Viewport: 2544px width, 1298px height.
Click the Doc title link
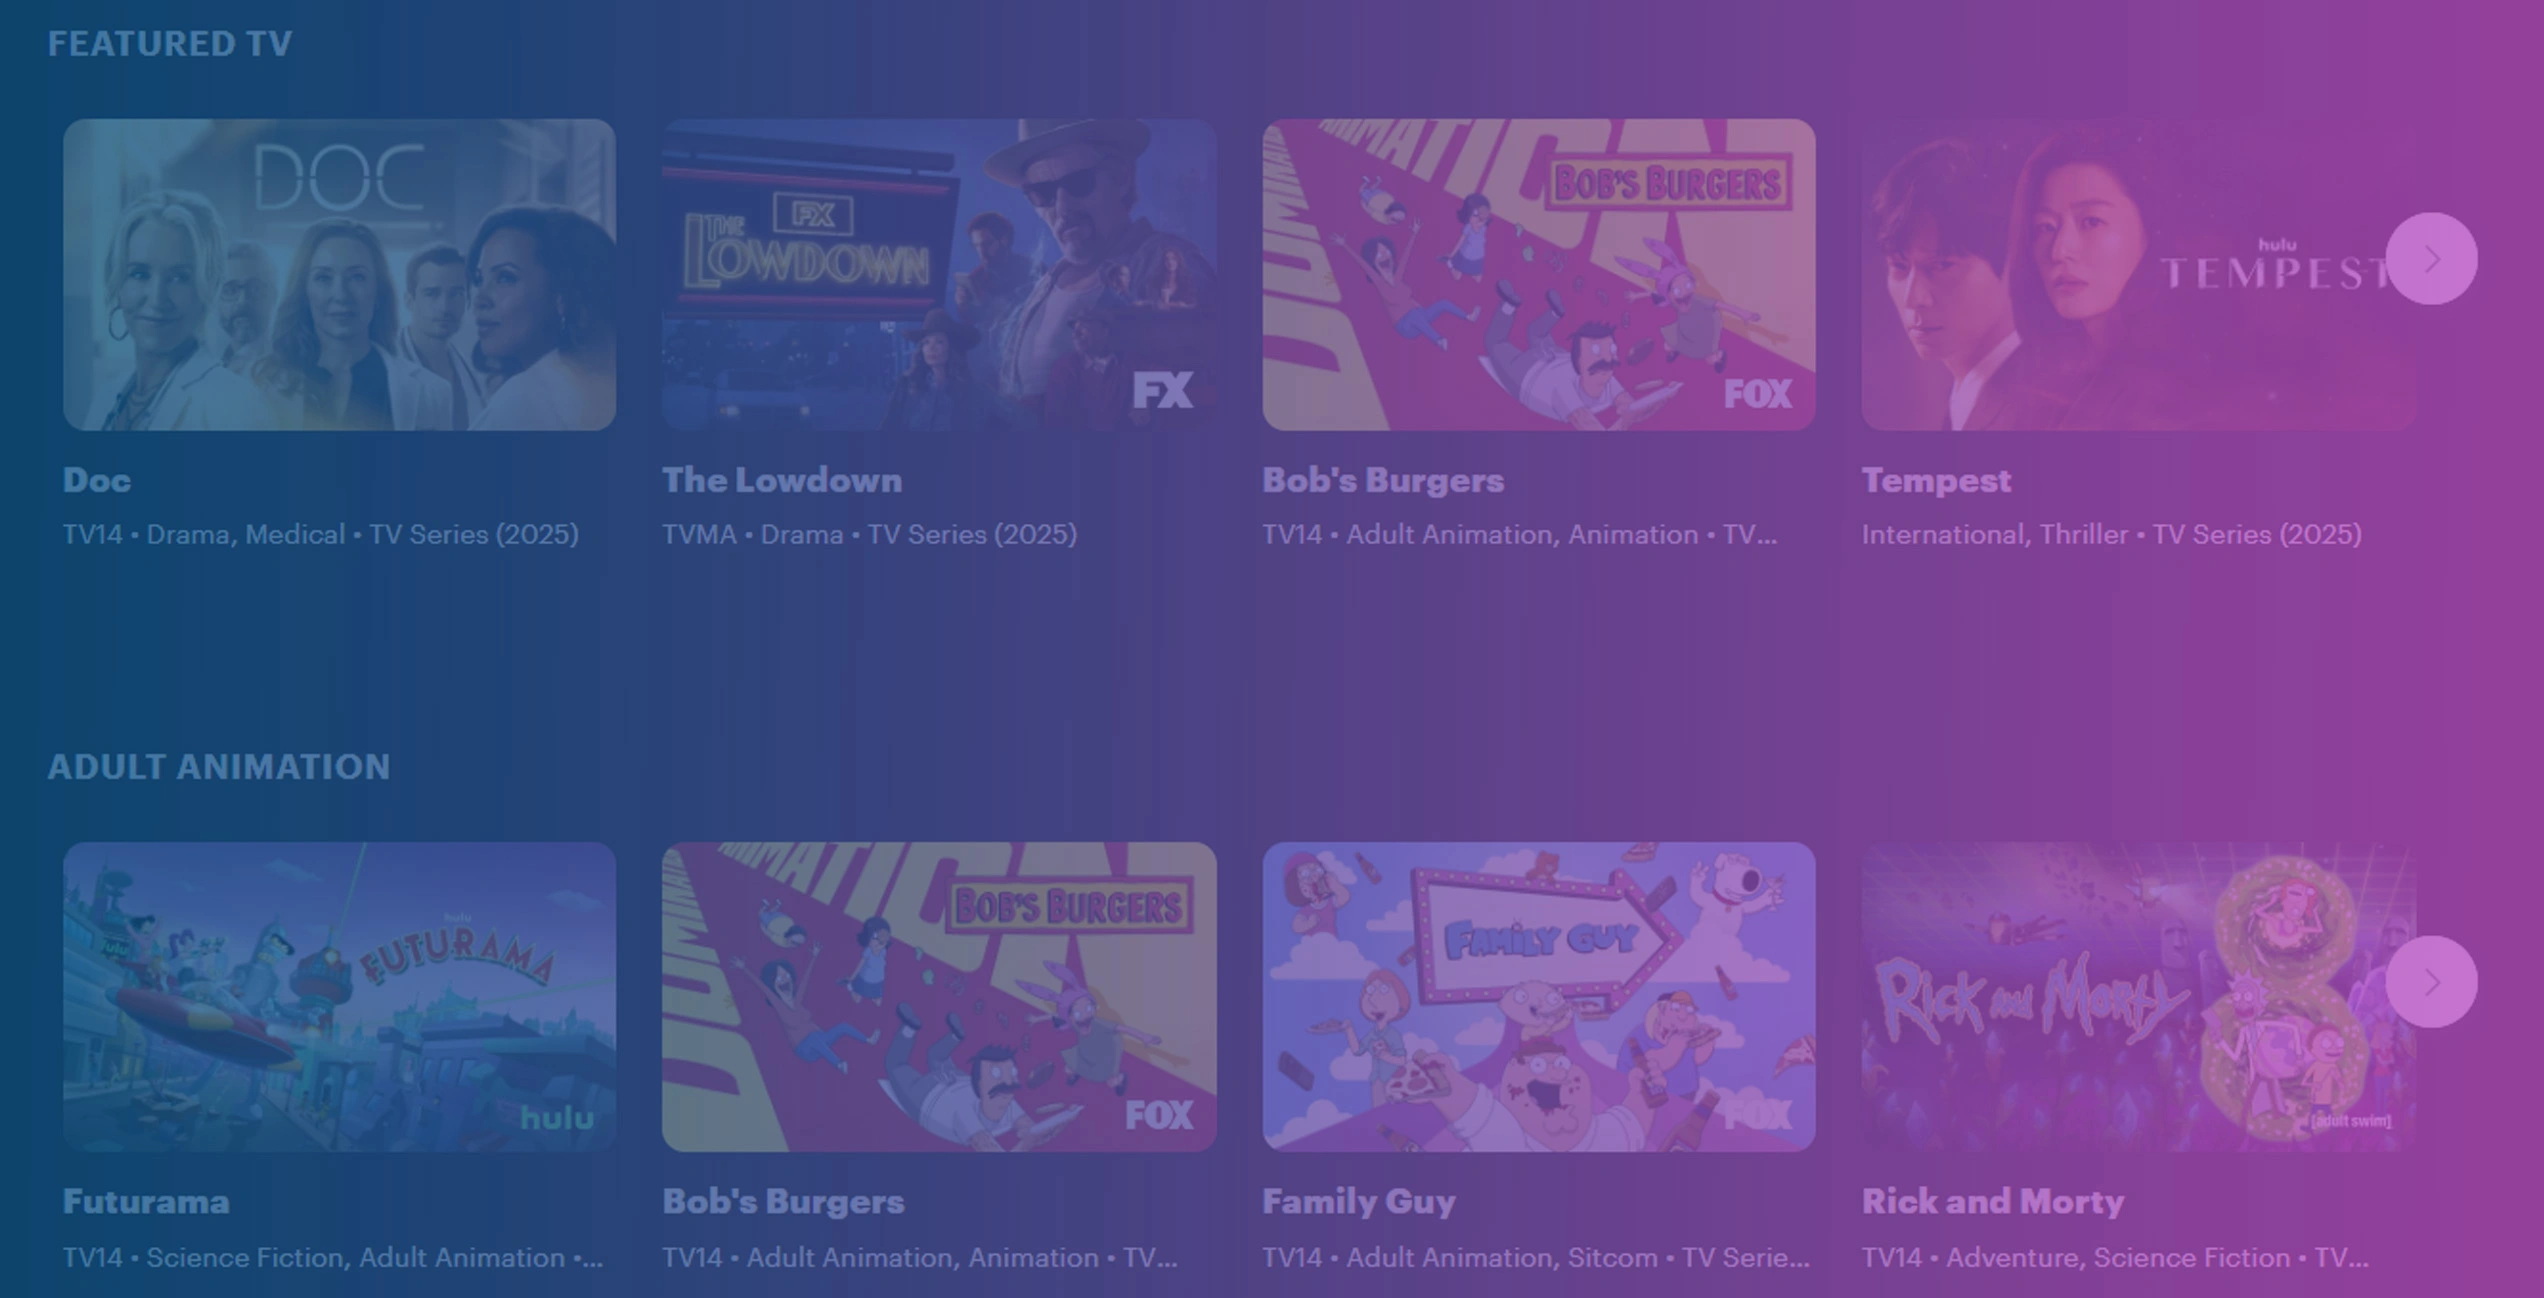click(x=97, y=480)
